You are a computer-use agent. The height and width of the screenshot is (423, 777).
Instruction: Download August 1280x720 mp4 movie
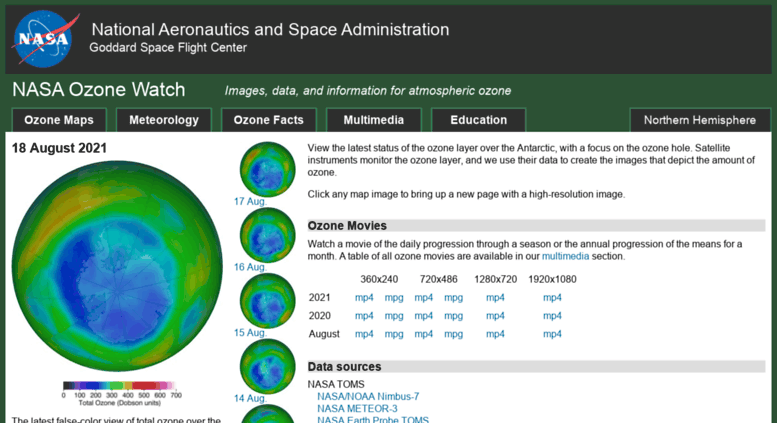(x=495, y=334)
